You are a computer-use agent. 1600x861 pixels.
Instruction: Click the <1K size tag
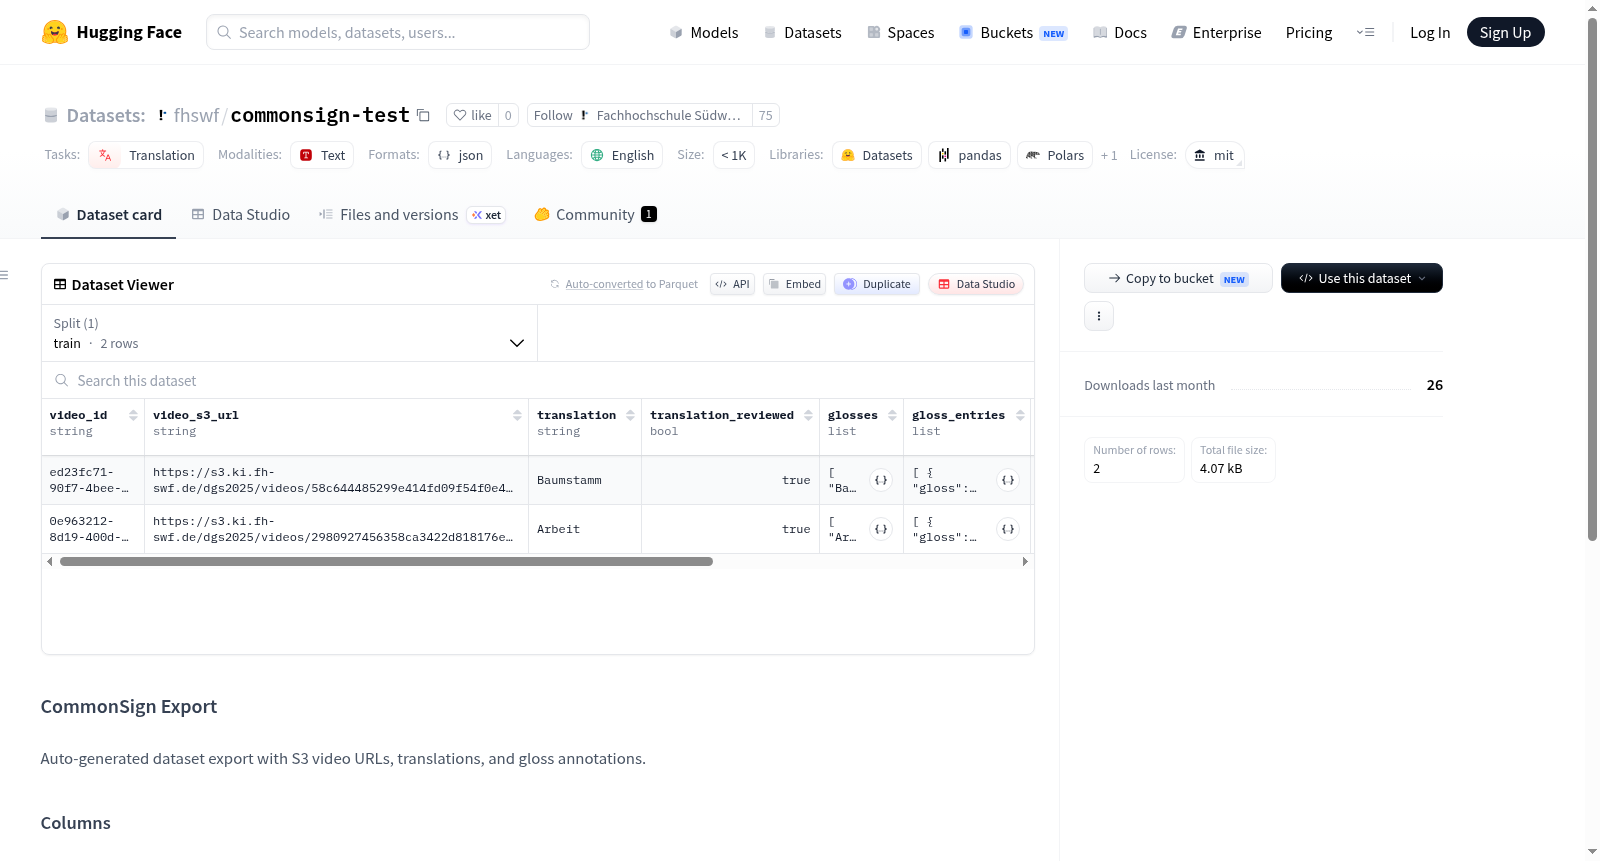point(734,155)
